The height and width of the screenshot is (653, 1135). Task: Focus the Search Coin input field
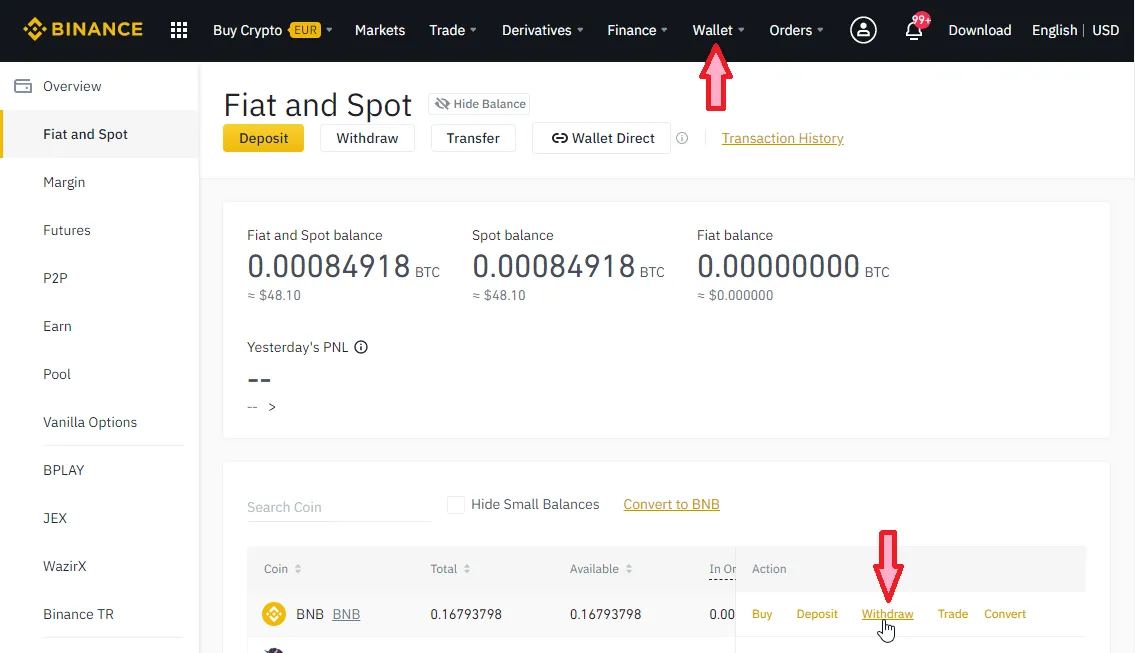[339, 507]
